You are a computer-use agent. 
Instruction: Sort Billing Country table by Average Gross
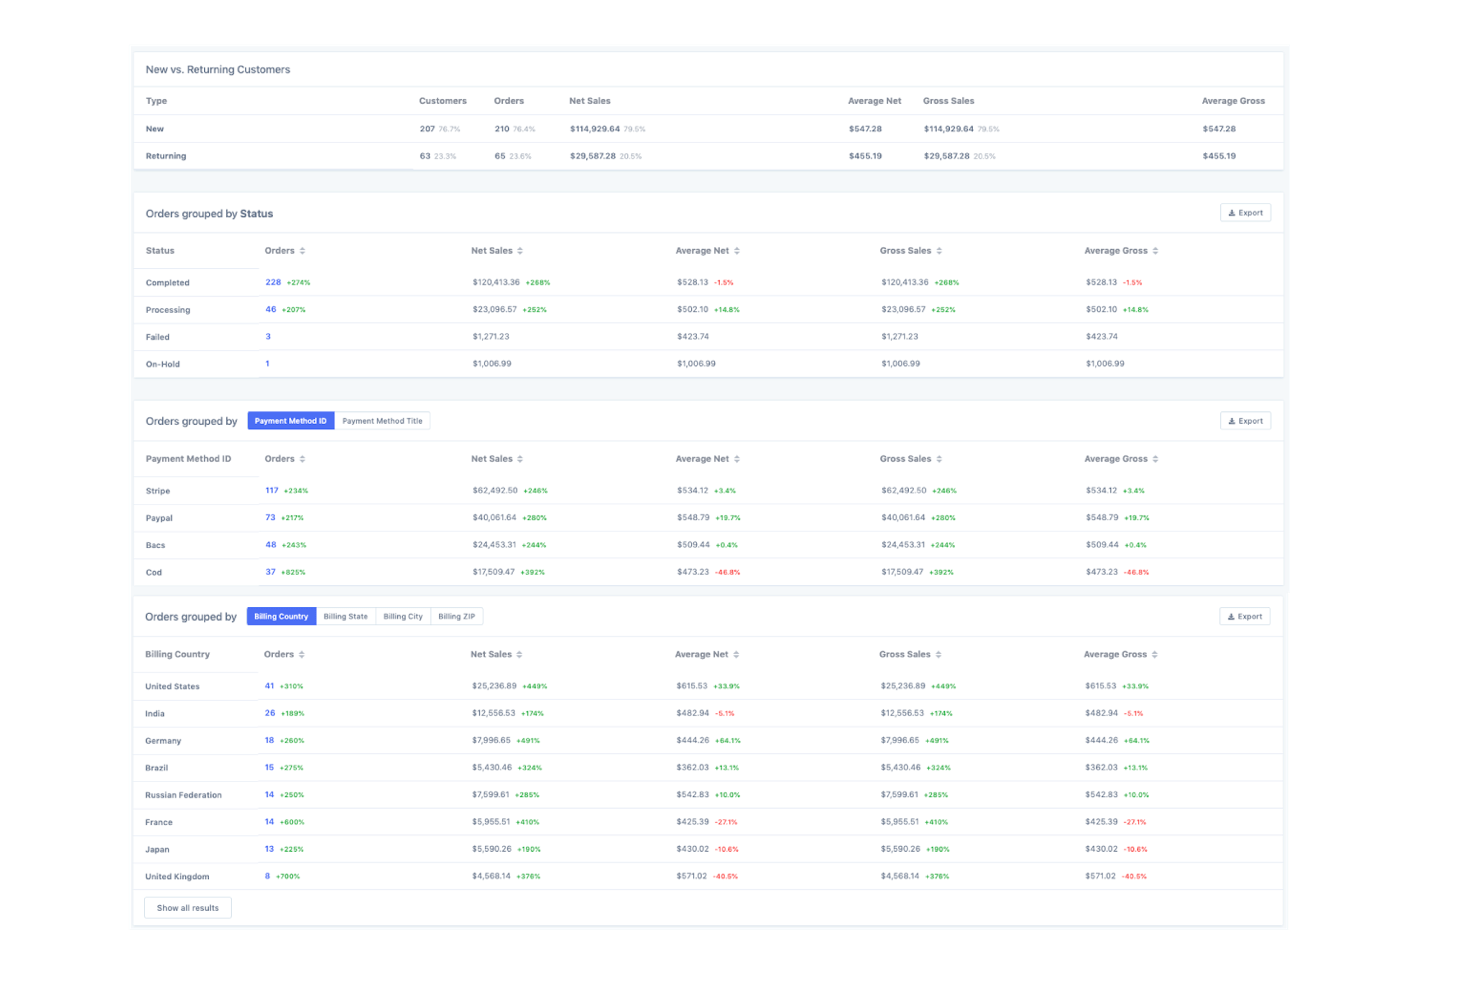(1154, 655)
